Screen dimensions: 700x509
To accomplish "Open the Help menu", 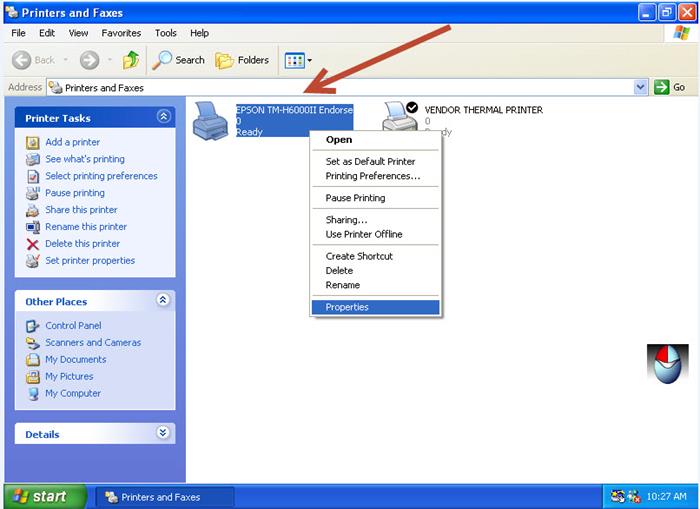I will click(x=200, y=33).
